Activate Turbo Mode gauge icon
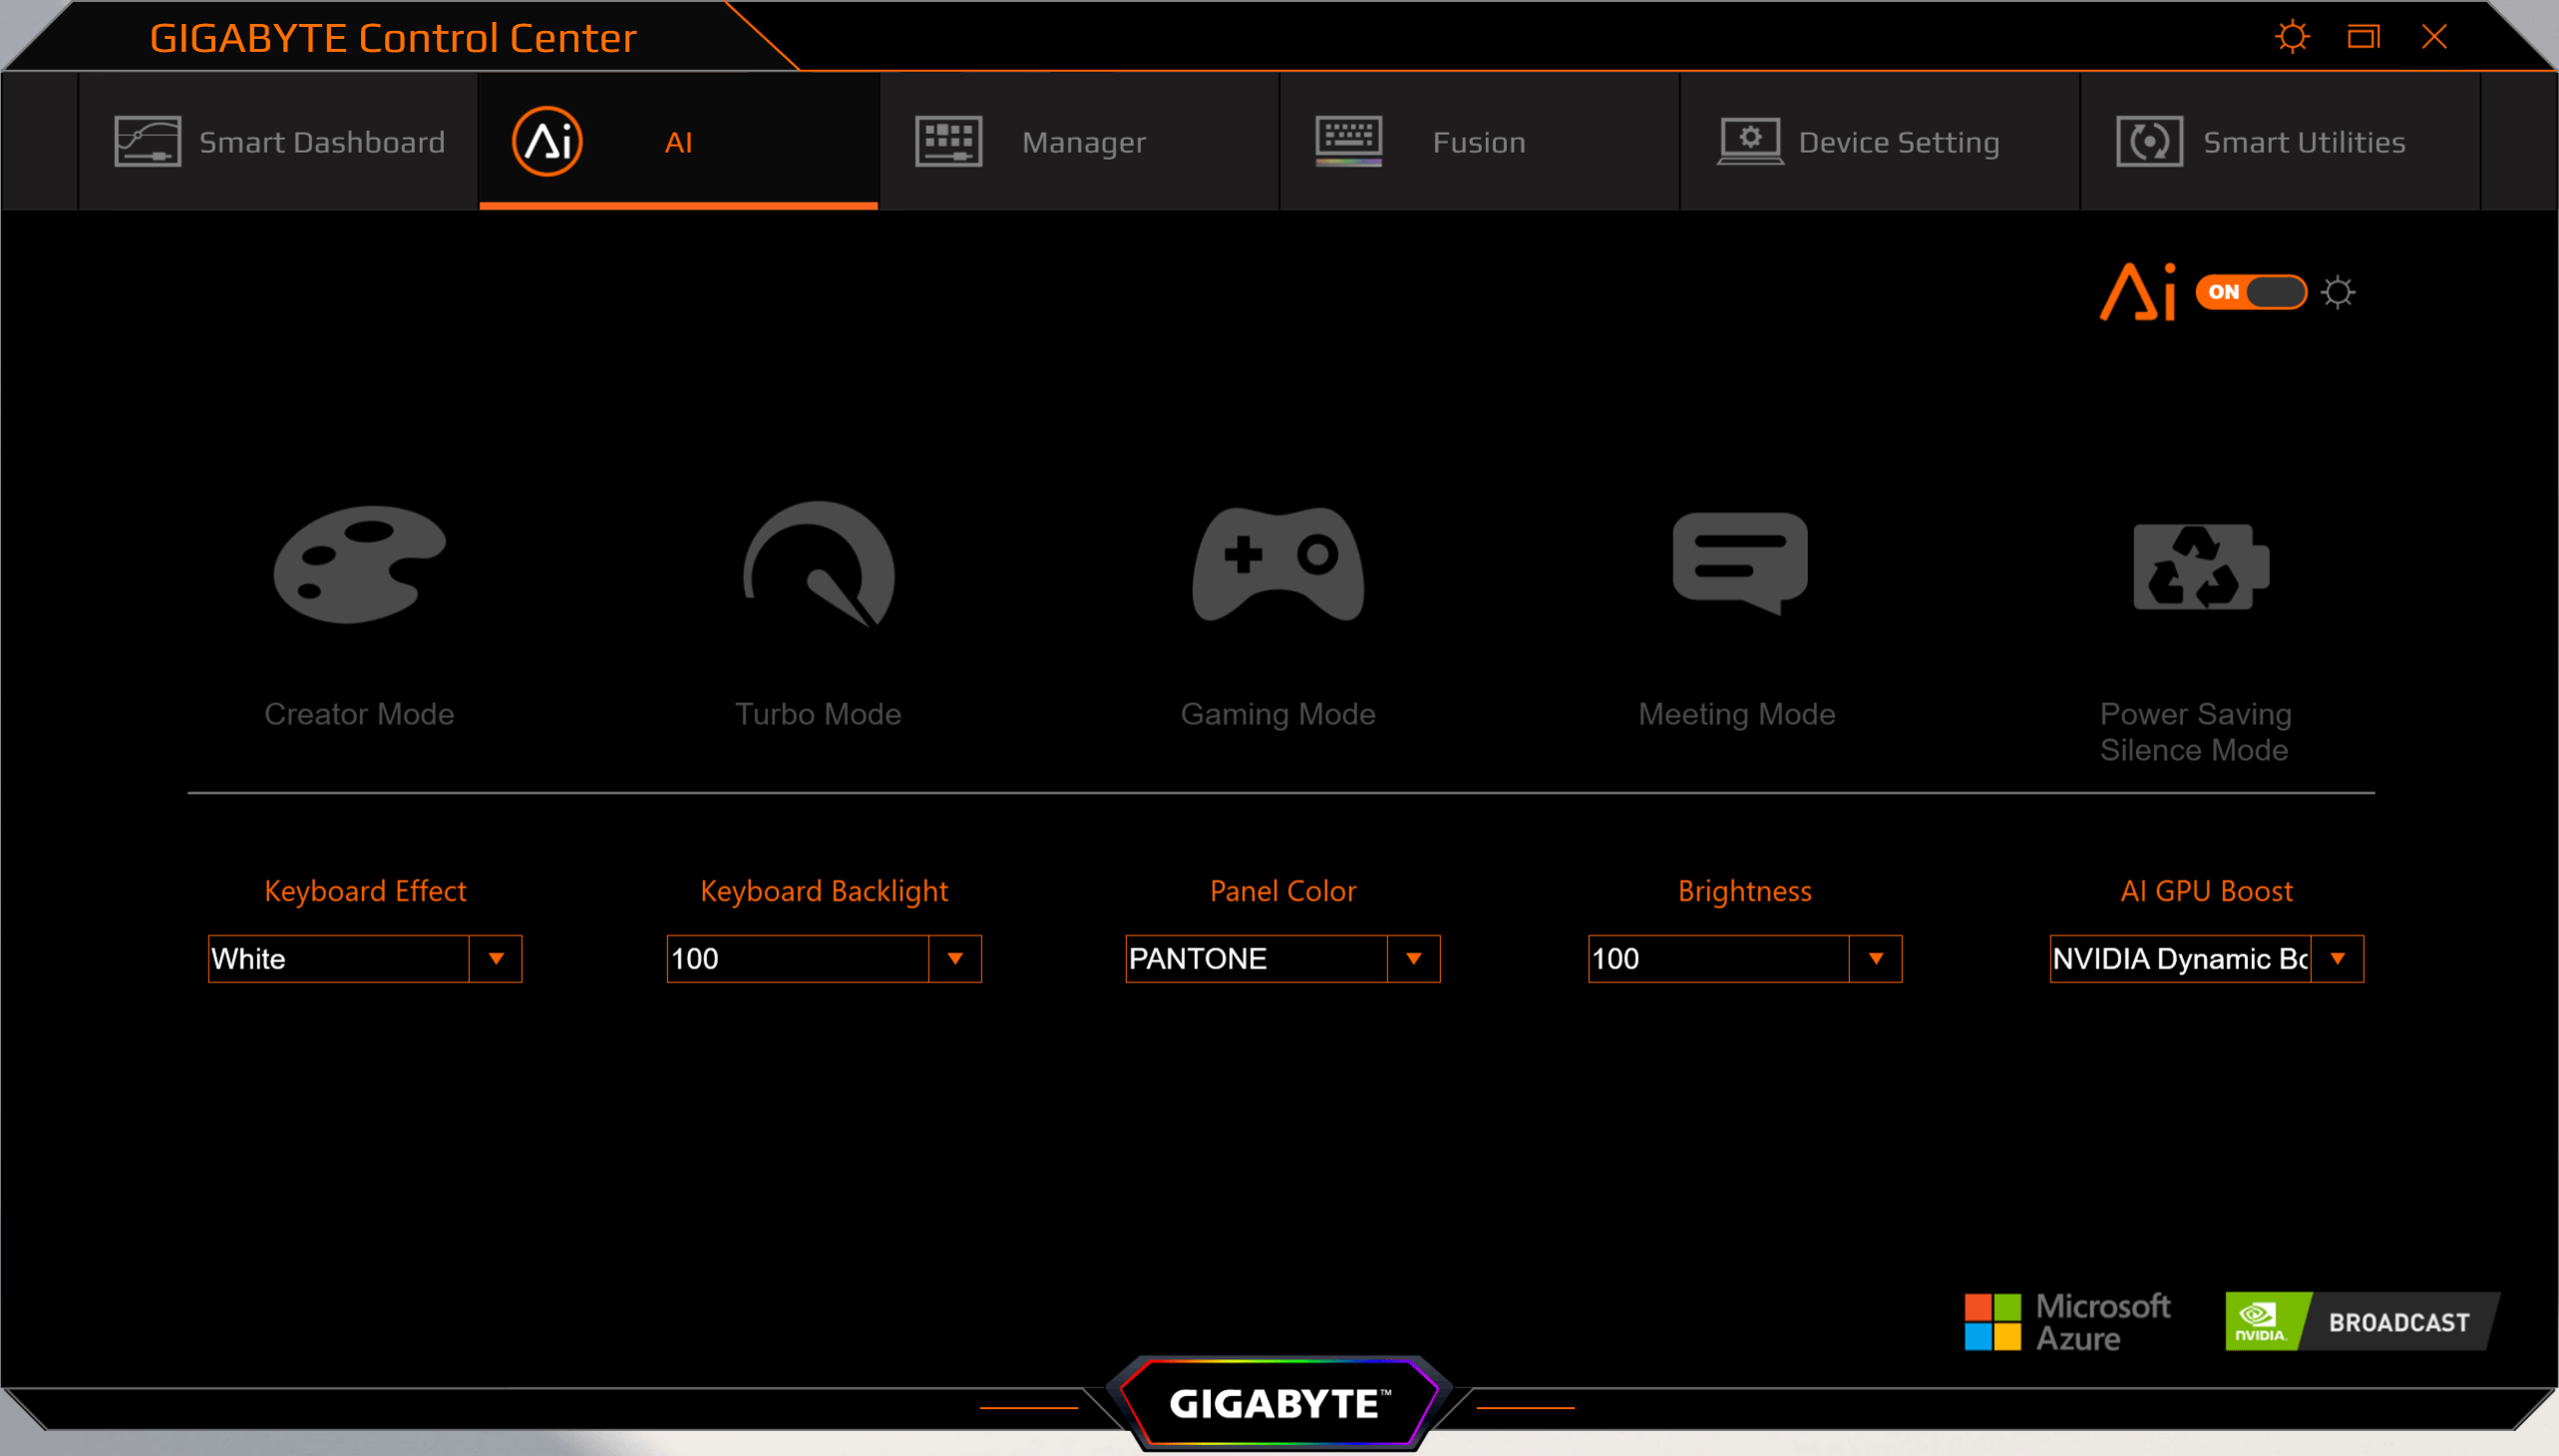 pyautogui.click(x=818, y=565)
